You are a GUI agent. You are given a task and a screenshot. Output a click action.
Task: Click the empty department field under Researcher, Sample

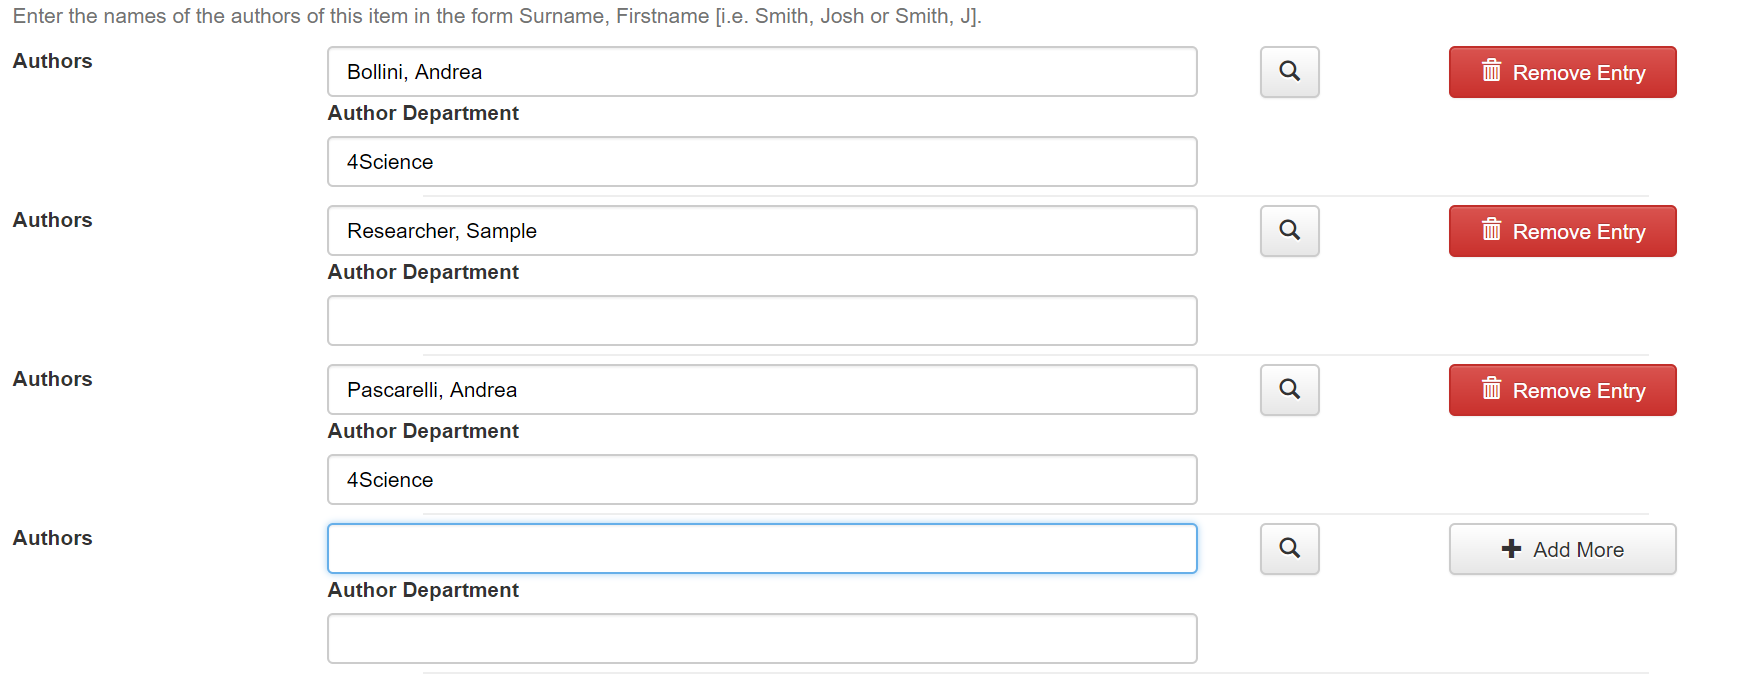pyautogui.click(x=762, y=321)
